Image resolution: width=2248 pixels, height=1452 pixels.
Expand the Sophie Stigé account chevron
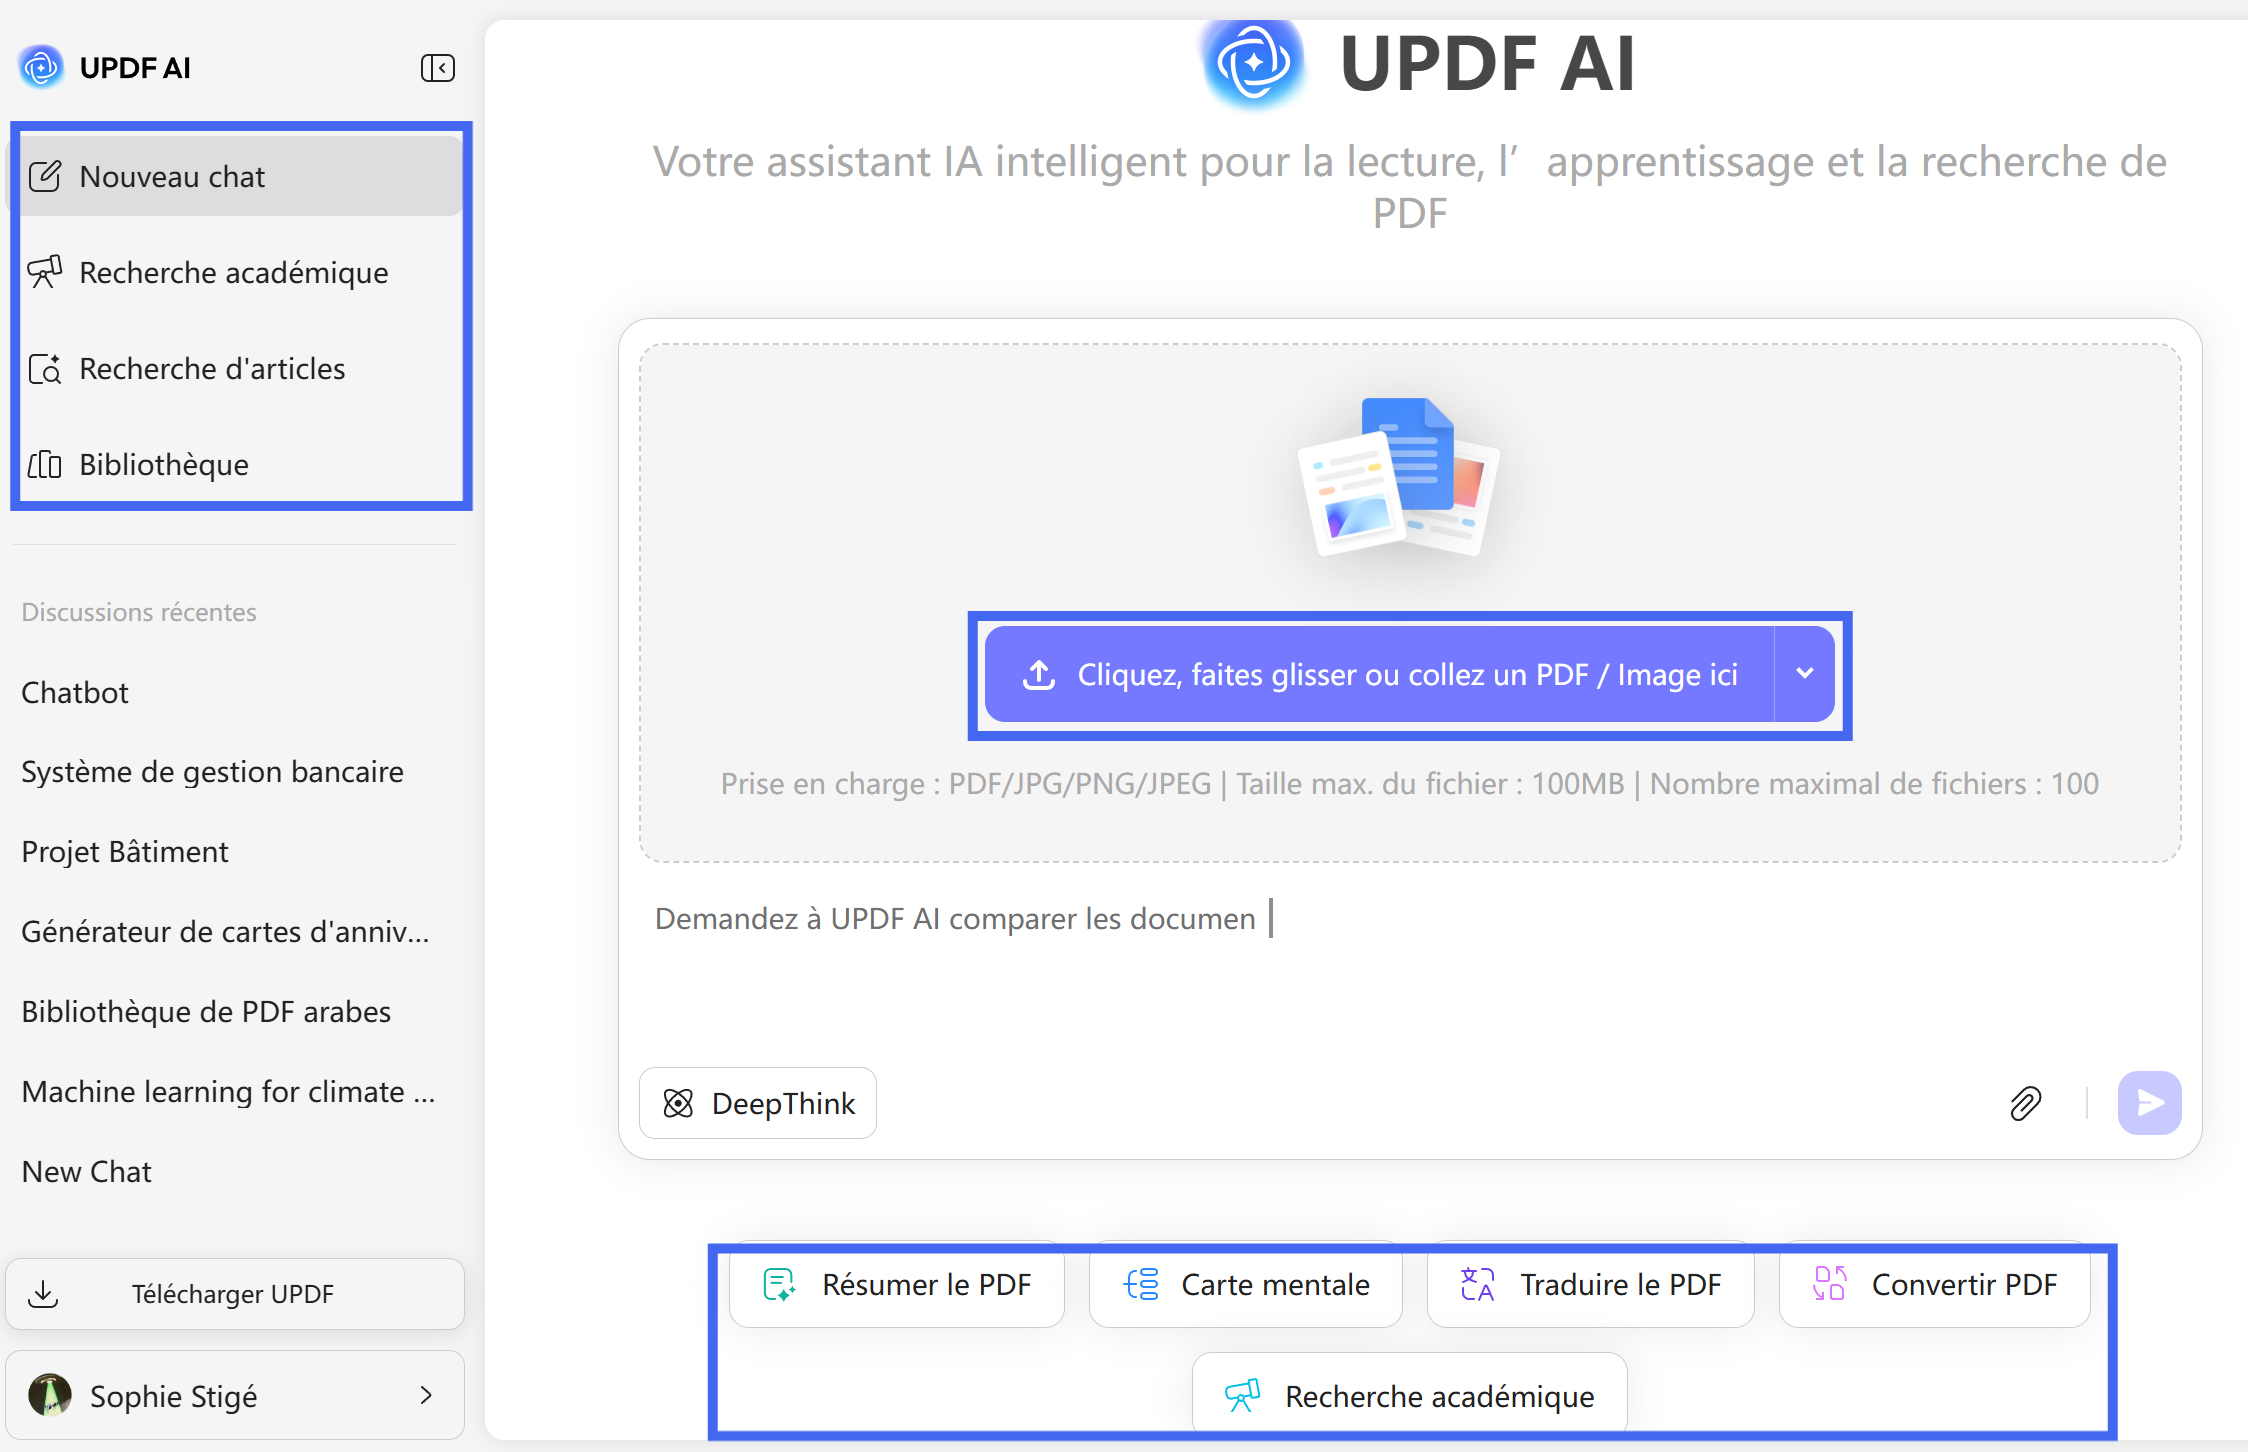[426, 1395]
